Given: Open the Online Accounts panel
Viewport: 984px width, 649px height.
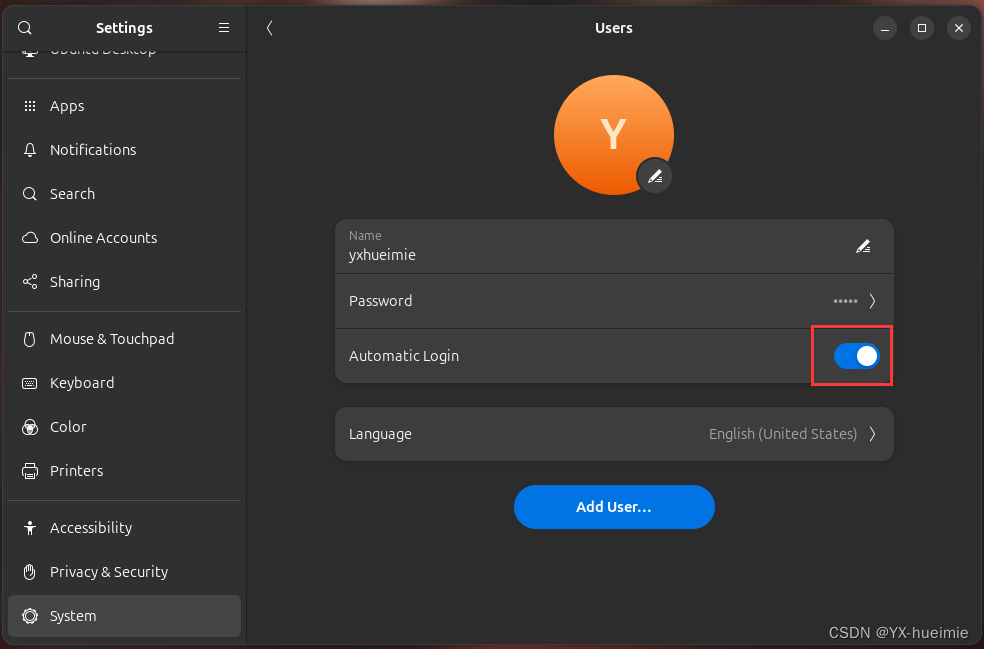Looking at the screenshot, I should [124, 238].
